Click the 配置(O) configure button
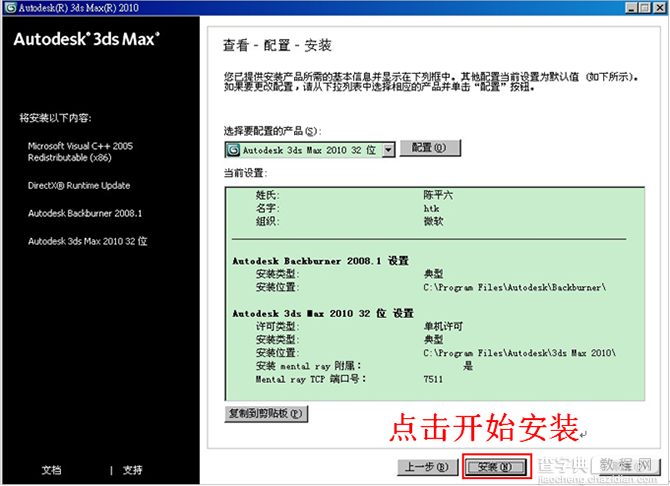 (x=430, y=148)
